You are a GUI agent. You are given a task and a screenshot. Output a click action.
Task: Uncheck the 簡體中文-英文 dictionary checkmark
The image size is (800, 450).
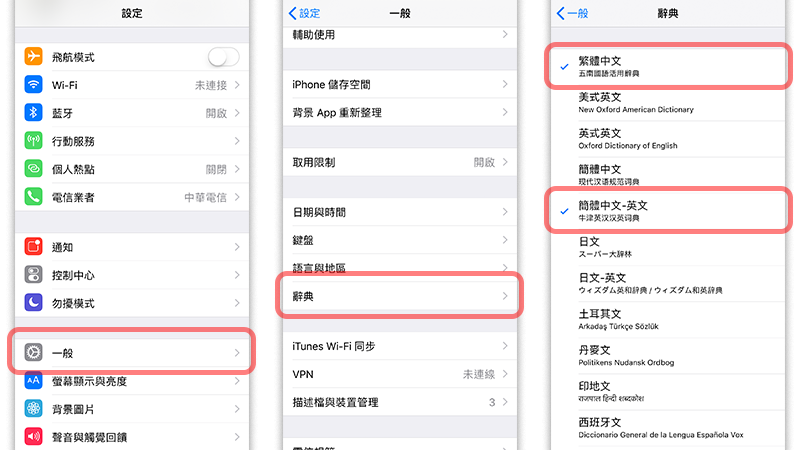coord(564,211)
